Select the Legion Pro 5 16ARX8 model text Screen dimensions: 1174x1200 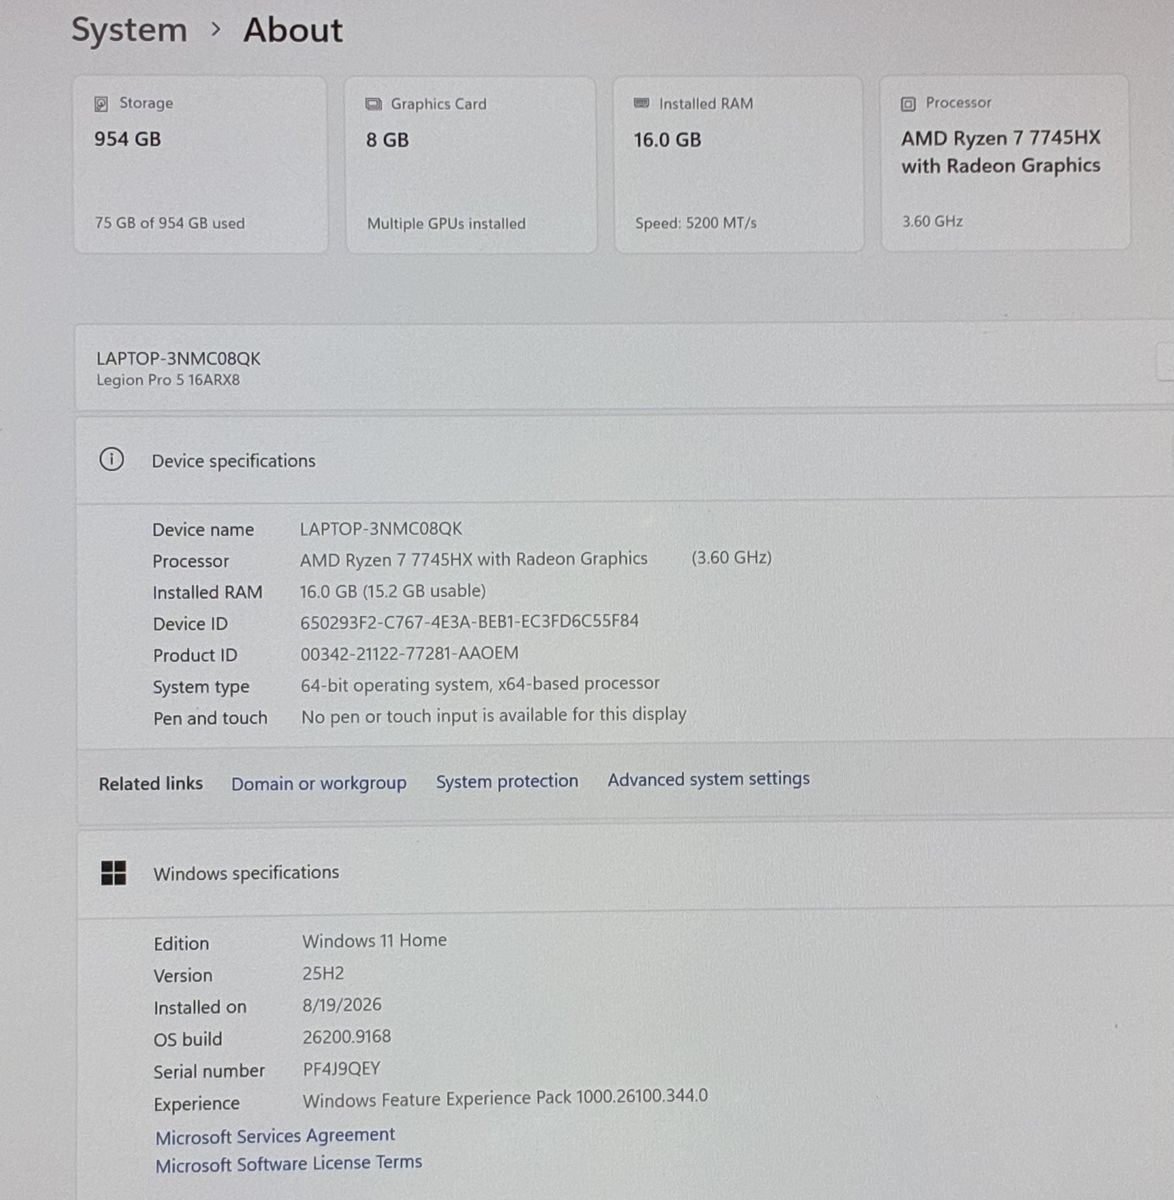click(x=168, y=380)
